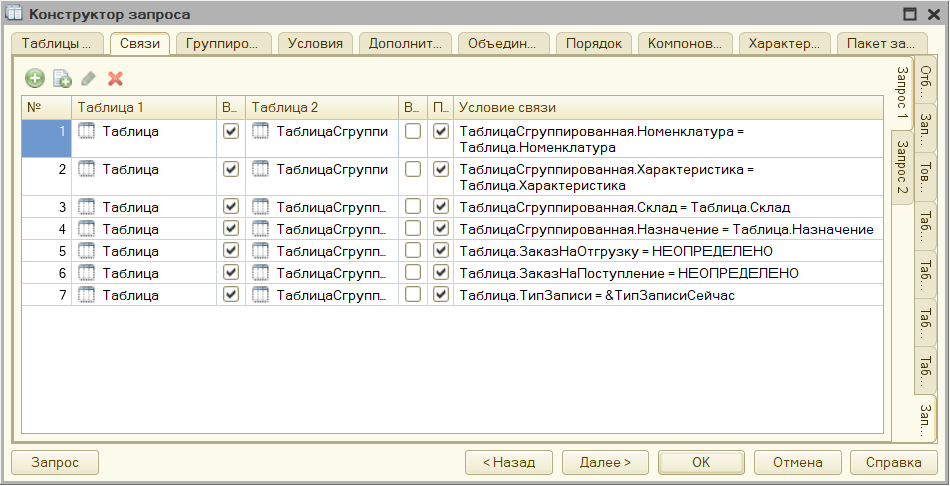
Task: Uncheck Table 1 'all' checkbox in row 6
Action: [x=231, y=273]
